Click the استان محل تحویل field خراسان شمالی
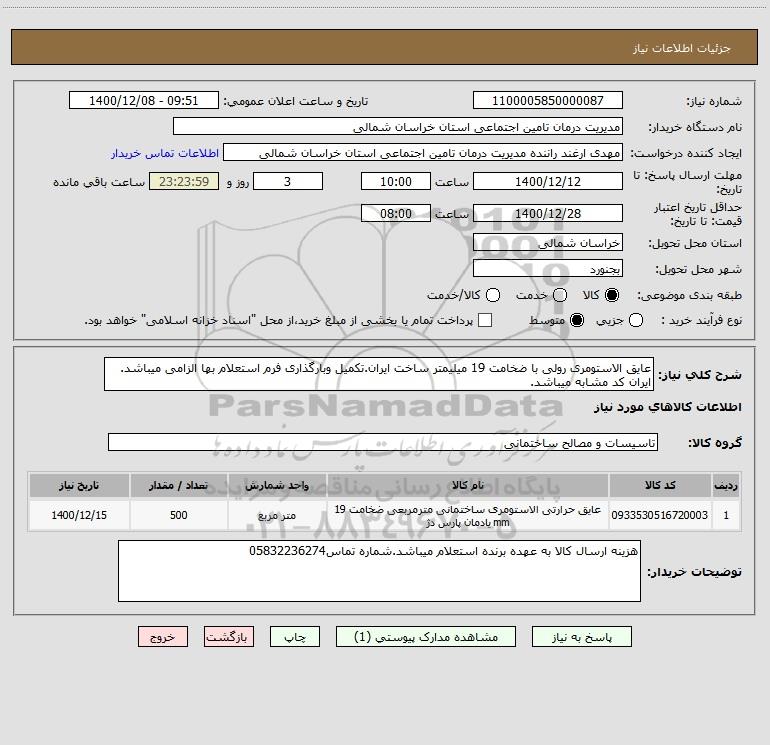Viewport: 770px width, 745px height. 548,243
